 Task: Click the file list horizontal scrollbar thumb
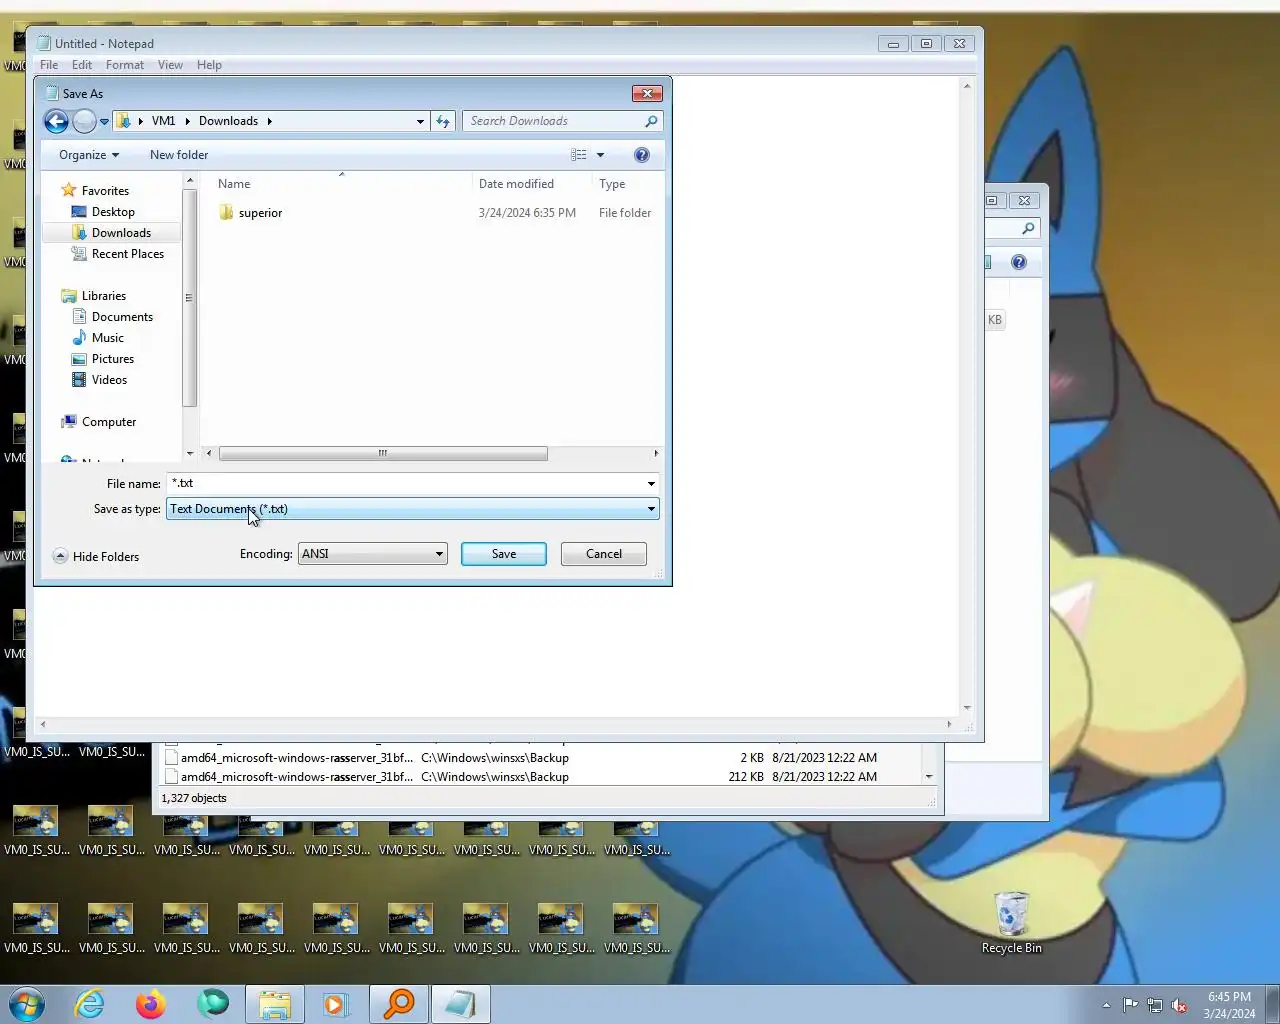click(x=383, y=454)
